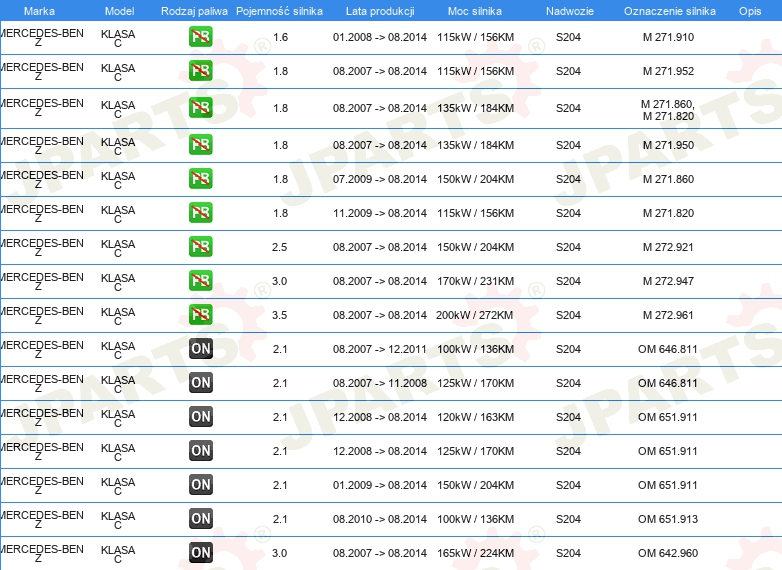Select engine code M 272.947

(x=668, y=281)
